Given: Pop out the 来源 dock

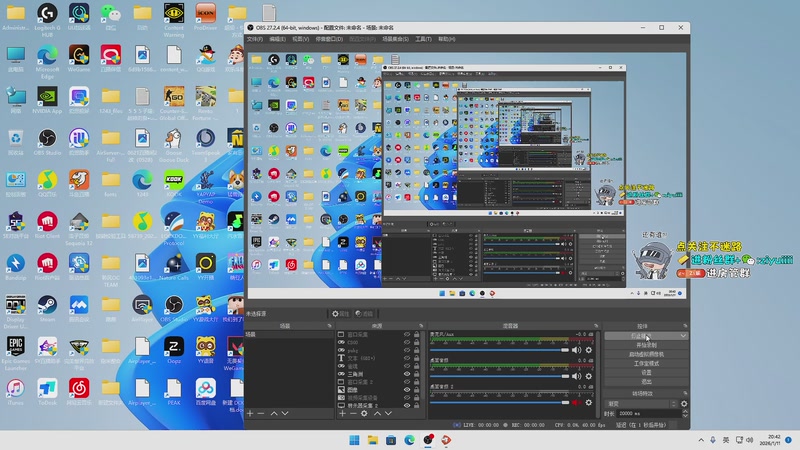Looking at the screenshot, I should 421,326.
